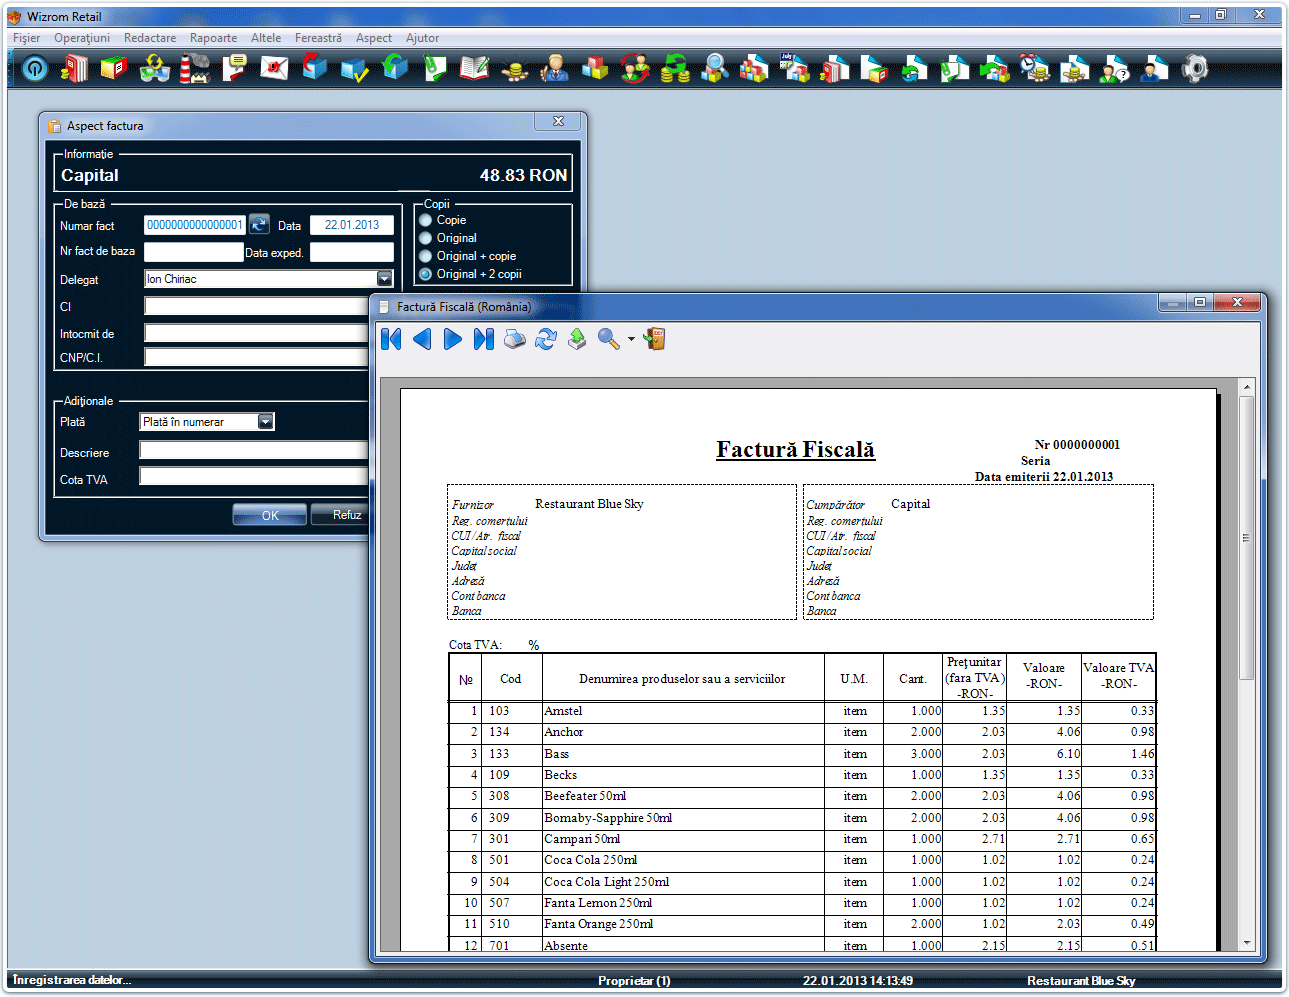This screenshot has width=1289, height=997.
Task: Choose the Original + copie option
Action: pos(426,256)
